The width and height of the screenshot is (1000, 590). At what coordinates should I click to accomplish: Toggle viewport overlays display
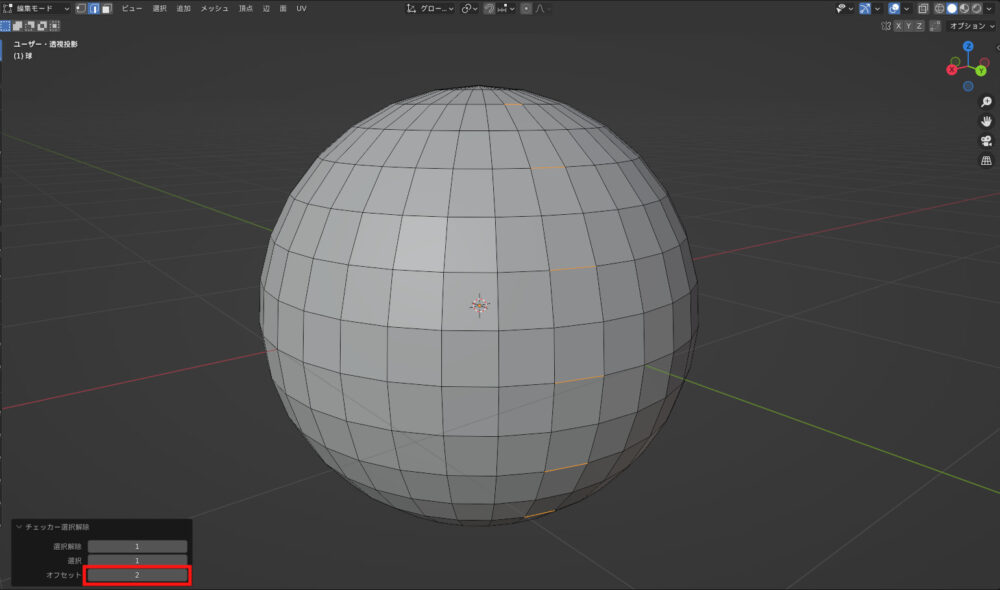point(894,8)
